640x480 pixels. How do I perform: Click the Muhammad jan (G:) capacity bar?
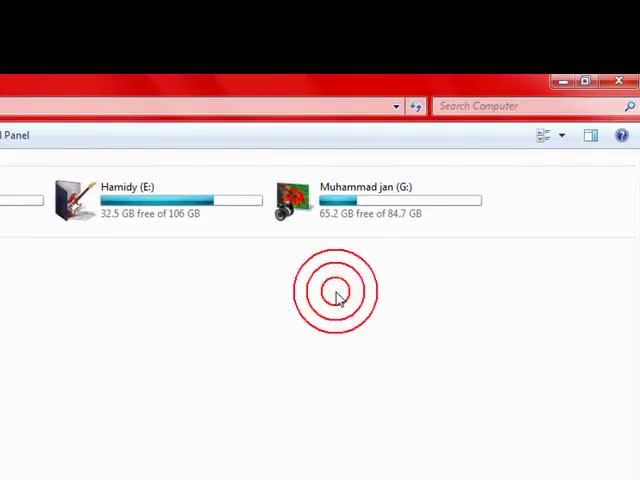click(x=400, y=200)
